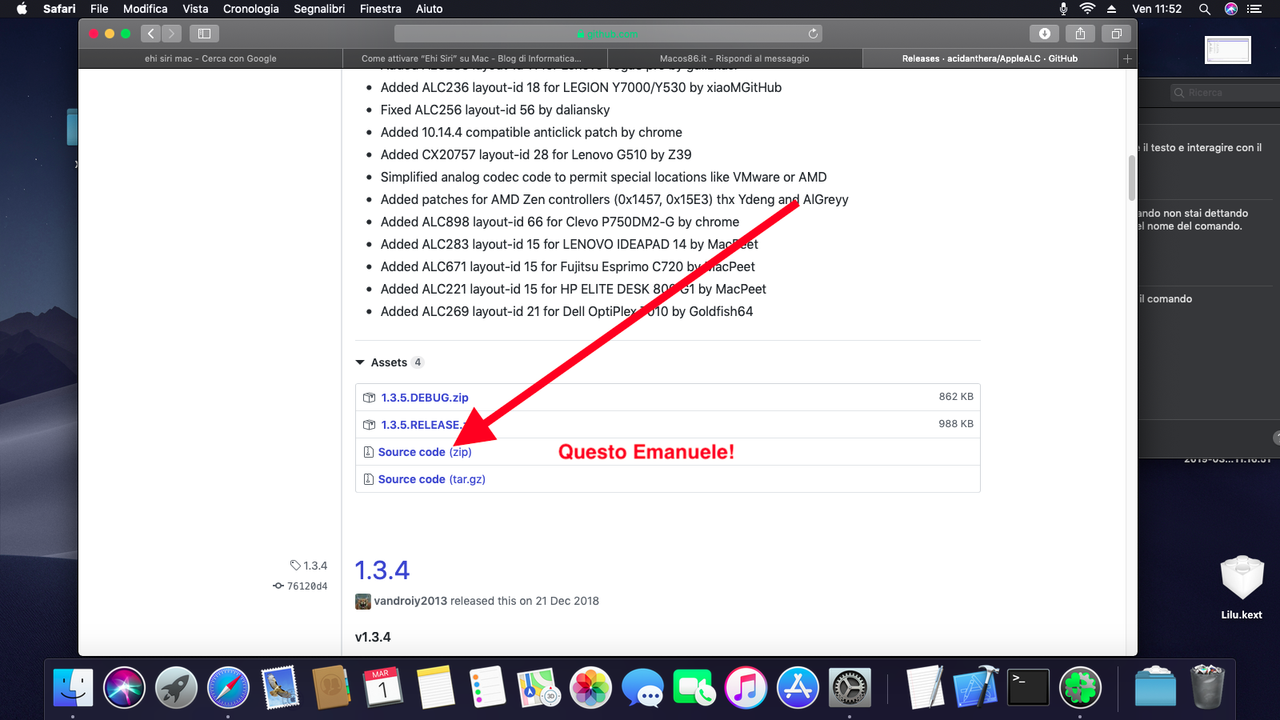This screenshot has height=720, width=1280.
Task: Reload the page from the address bar
Action: point(813,33)
